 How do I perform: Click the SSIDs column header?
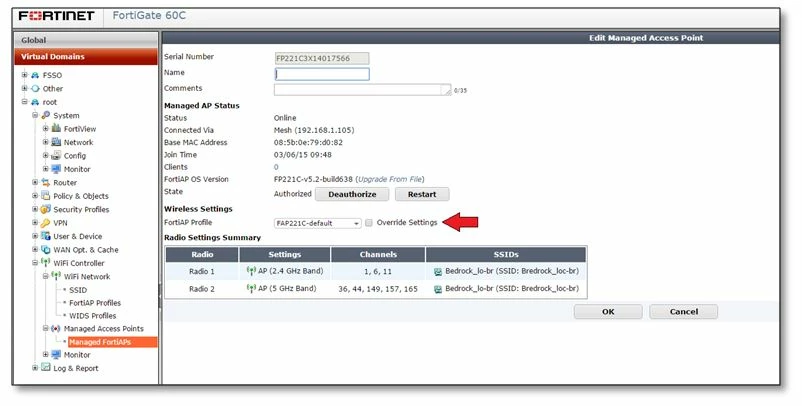tap(506, 254)
